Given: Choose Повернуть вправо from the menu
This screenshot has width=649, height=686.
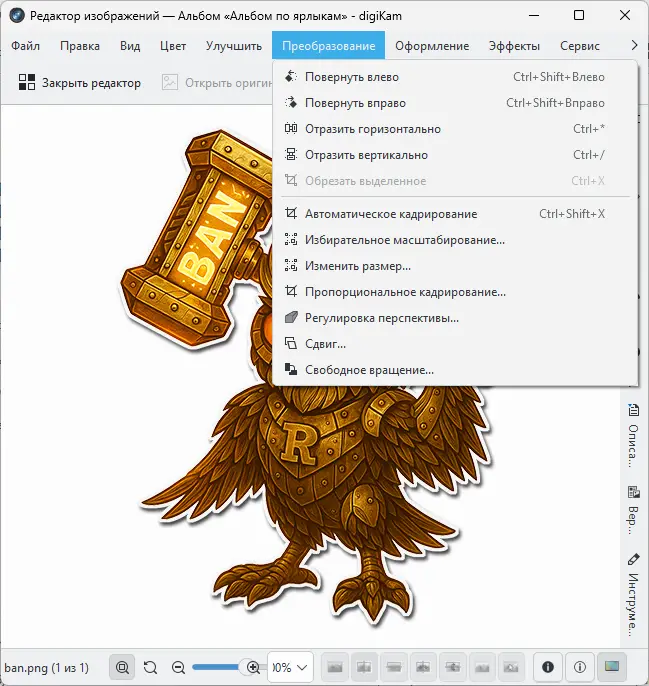Looking at the screenshot, I should pos(455,103).
